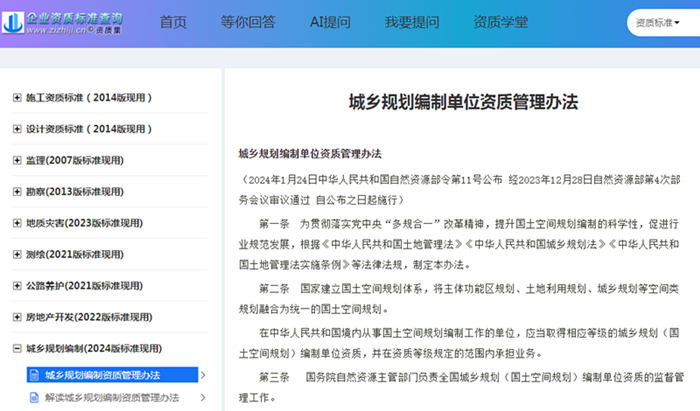Expand 设计资质标准（2014版现用） plus icon
The image size is (700, 411).
tap(17, 129)
